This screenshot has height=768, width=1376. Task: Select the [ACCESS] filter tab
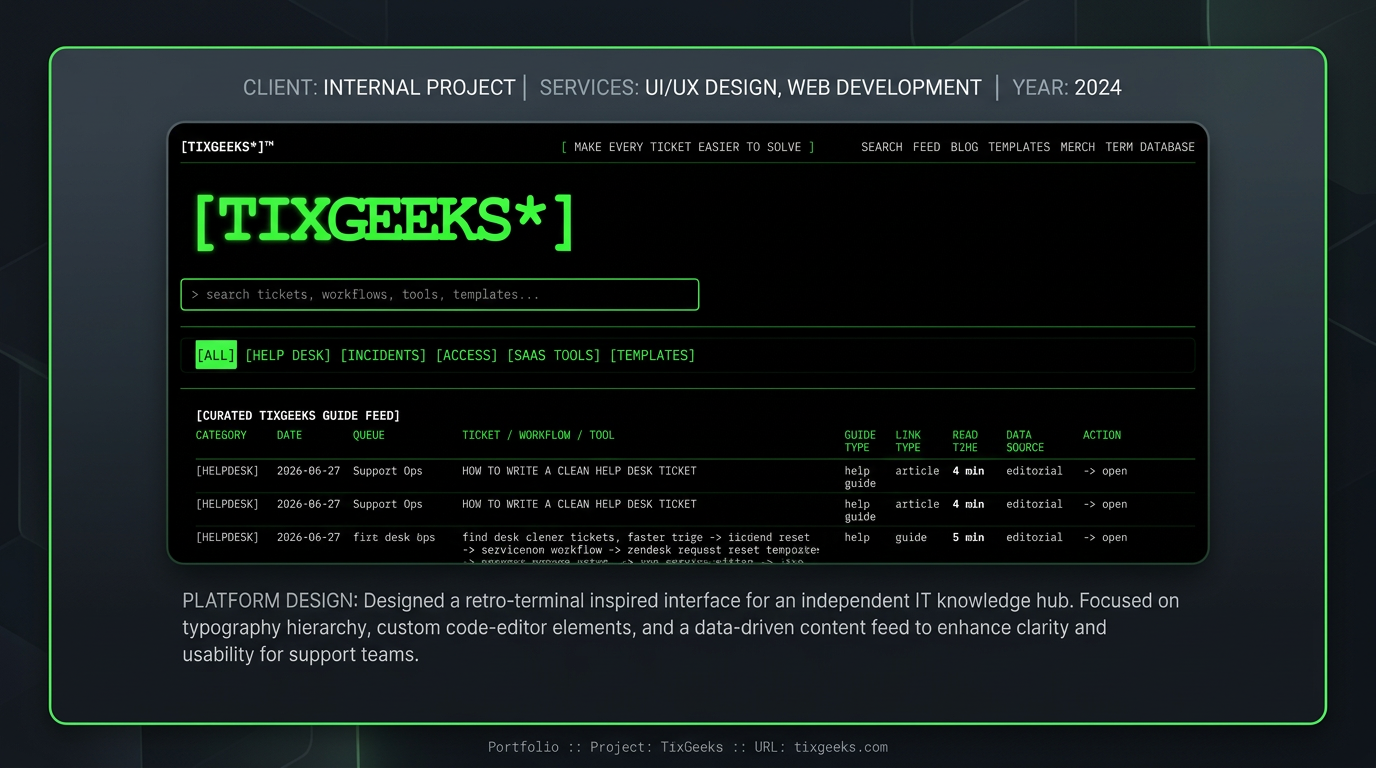[x=467, y=355]
